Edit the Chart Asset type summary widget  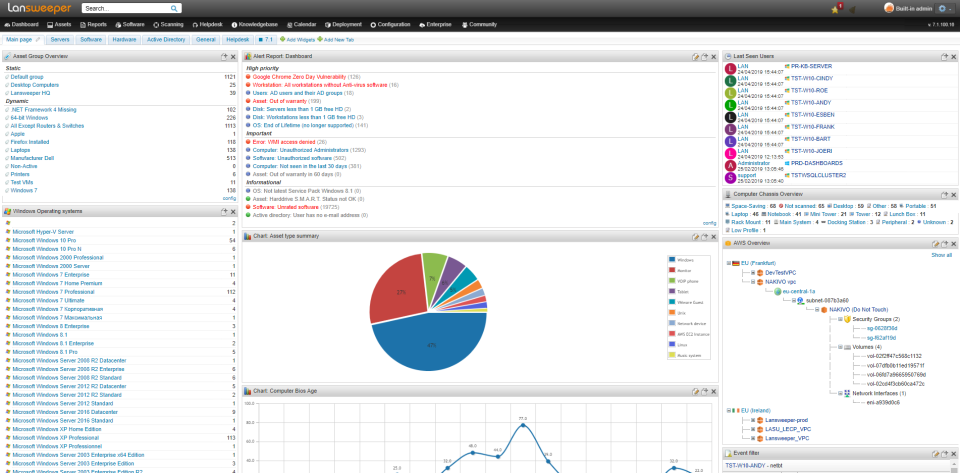click(x=696, y=236)
